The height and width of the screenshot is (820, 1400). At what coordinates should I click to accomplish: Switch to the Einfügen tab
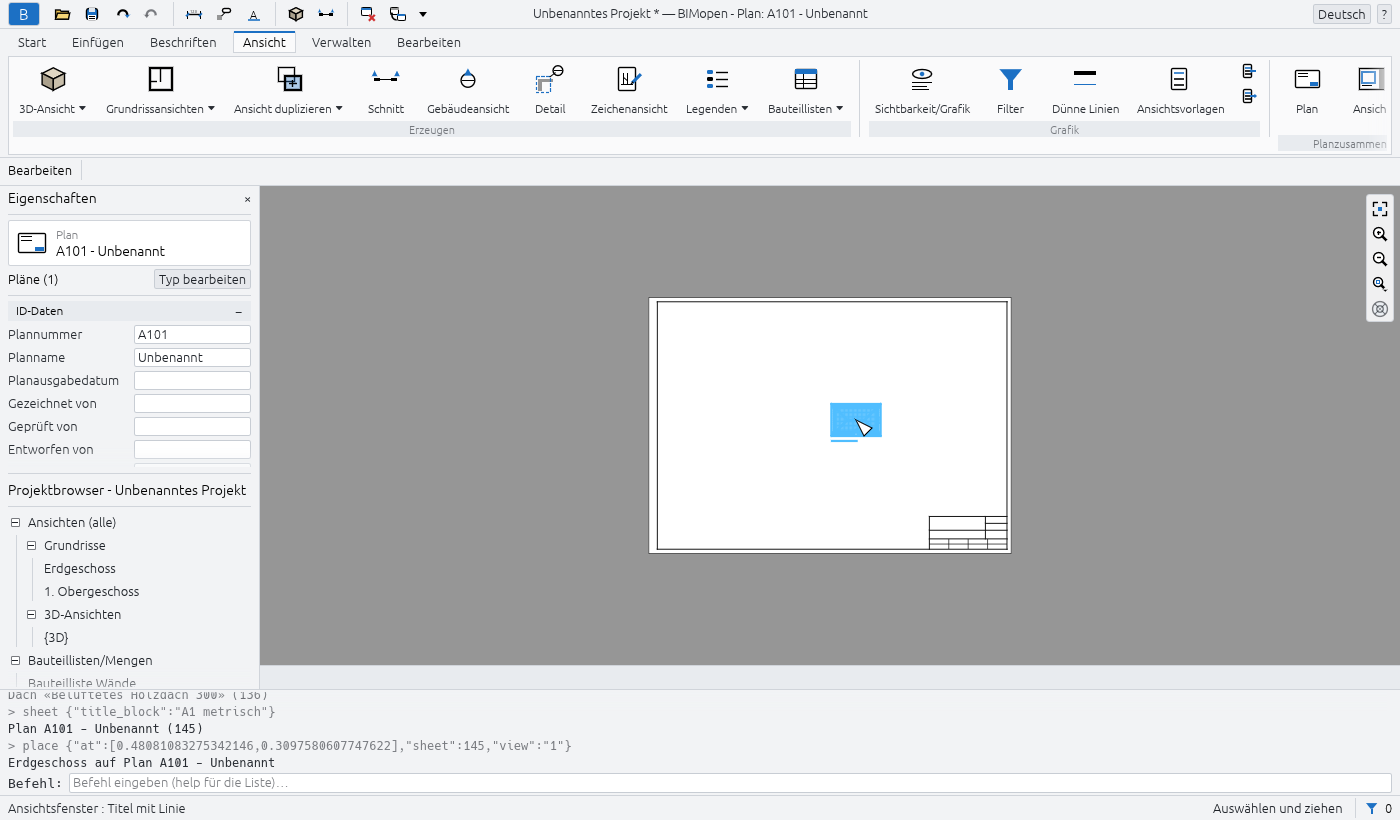tap(98, 43)
